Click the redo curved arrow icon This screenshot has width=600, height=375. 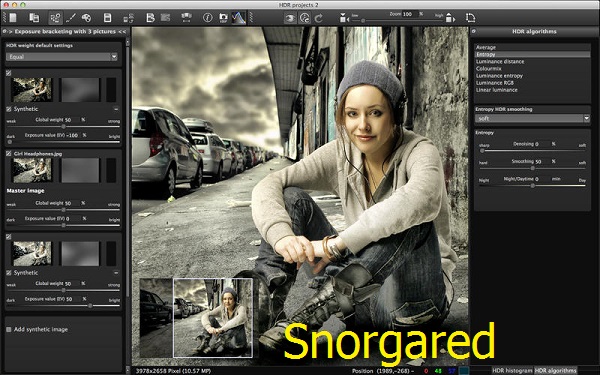coord(318,18)
